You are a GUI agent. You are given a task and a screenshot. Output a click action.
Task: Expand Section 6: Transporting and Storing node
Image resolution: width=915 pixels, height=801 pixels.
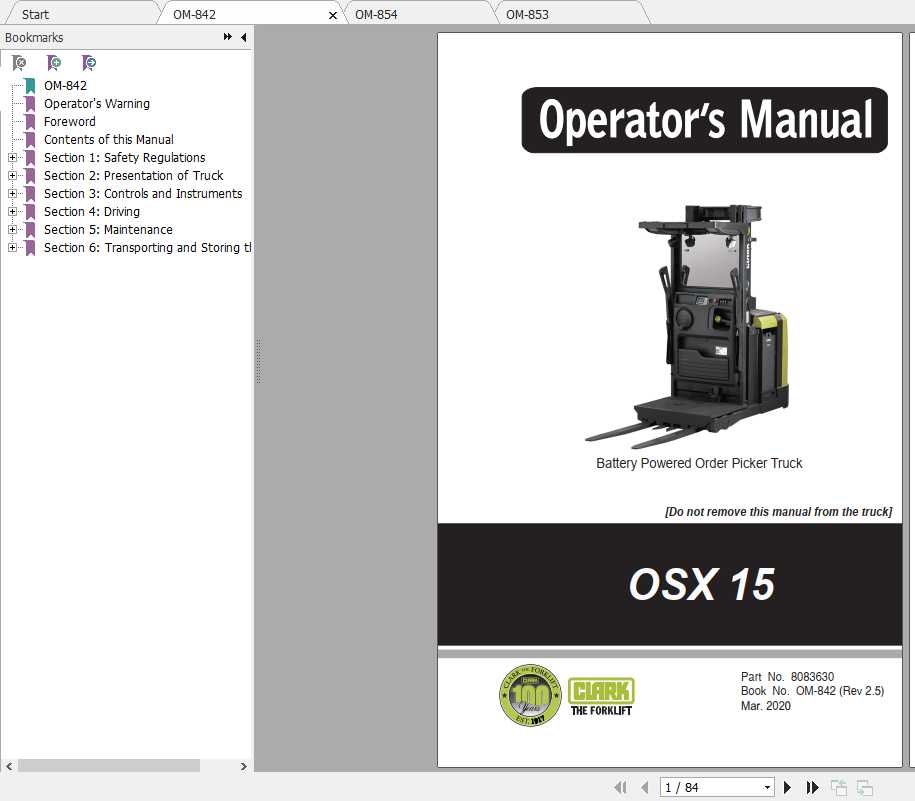tap(12, 248)
